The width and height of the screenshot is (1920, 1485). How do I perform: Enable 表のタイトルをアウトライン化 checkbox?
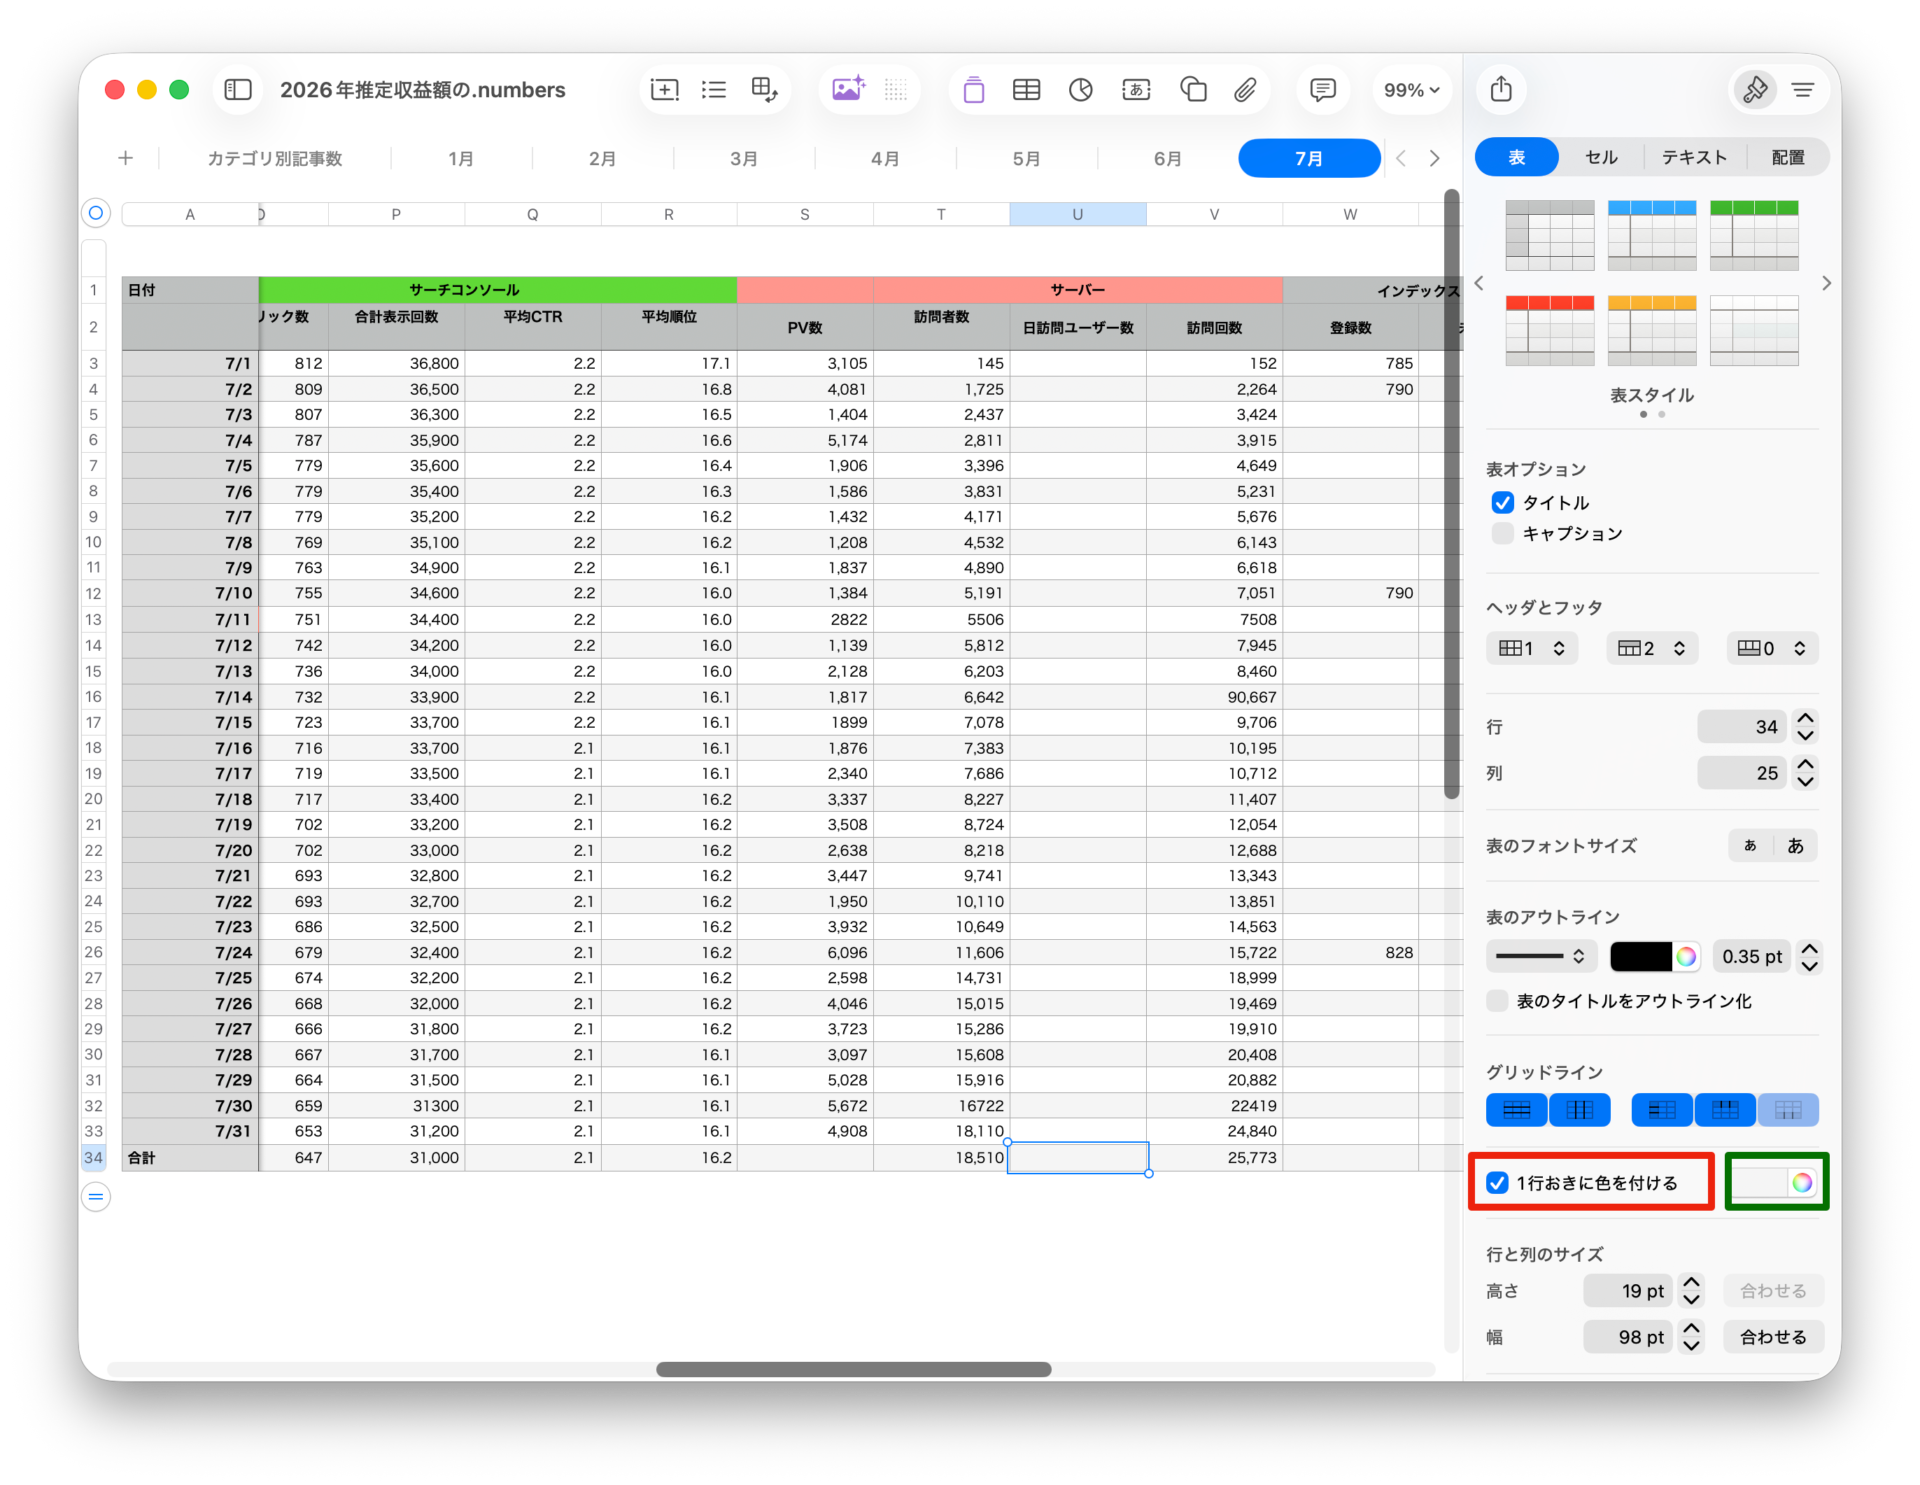[x=1497, y=1001]
